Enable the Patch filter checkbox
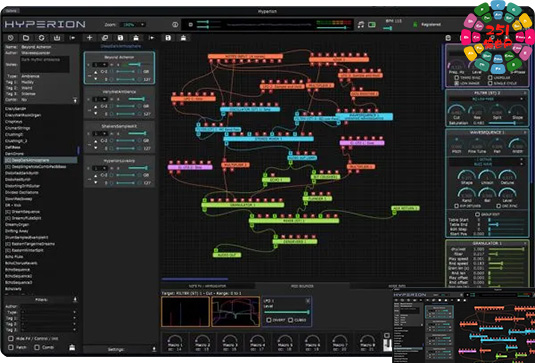The height and width of the screenshot is (363, 535). click(x=11, y=347)
